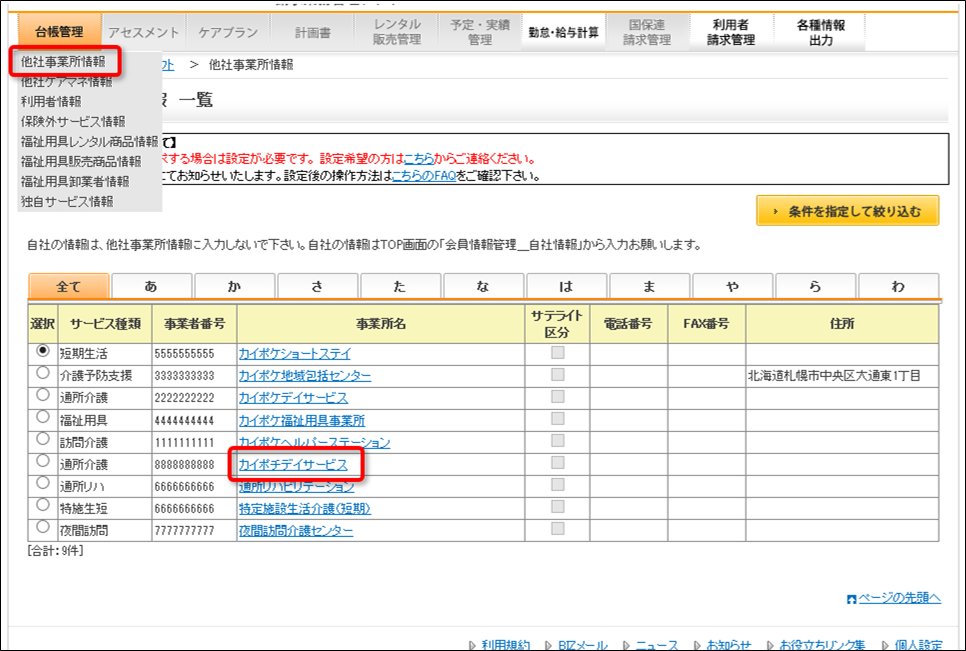Select radio button for 通所リハ row
The width and height of the screenshot is (966, 651).
(43, 483)
